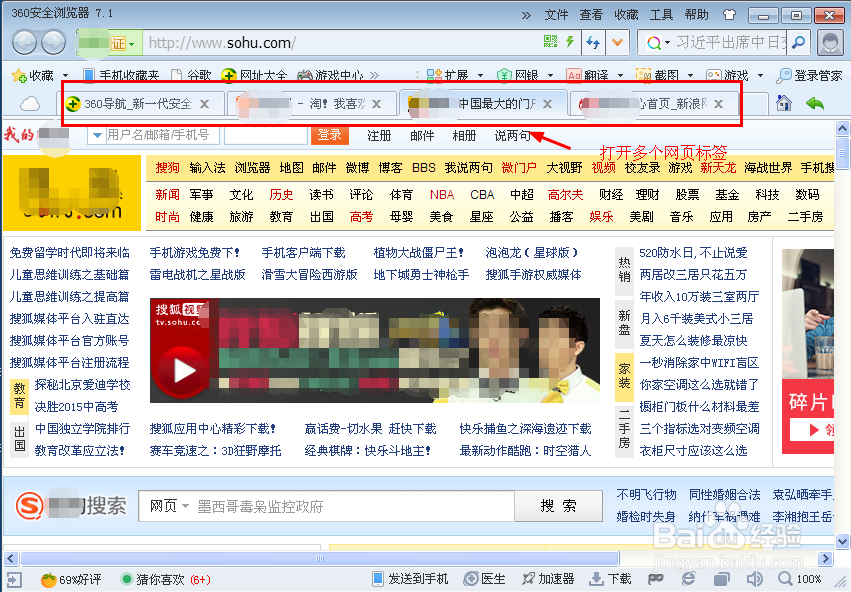The image size is (851, 592).
Task: Click the IE engine icon in status bar
Action: pos(689,579)
